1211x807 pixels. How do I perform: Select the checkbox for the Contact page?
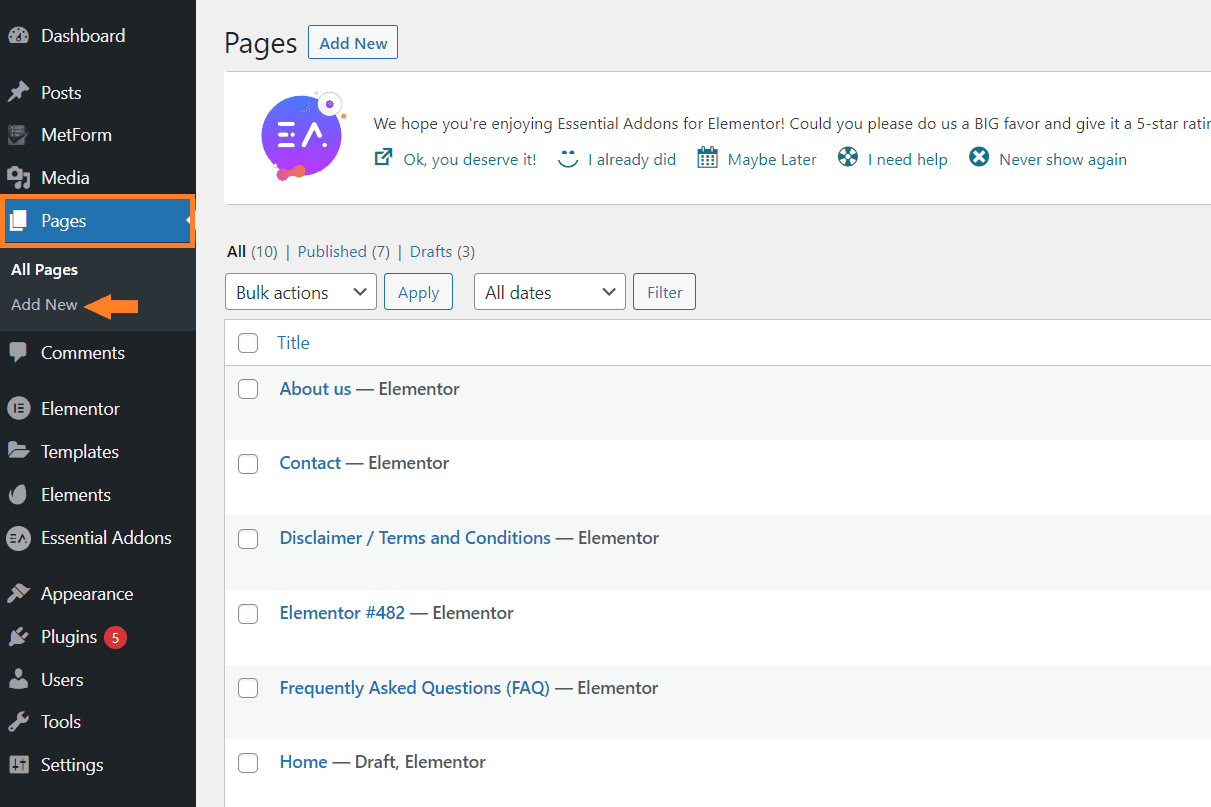[x=248, y=463]
